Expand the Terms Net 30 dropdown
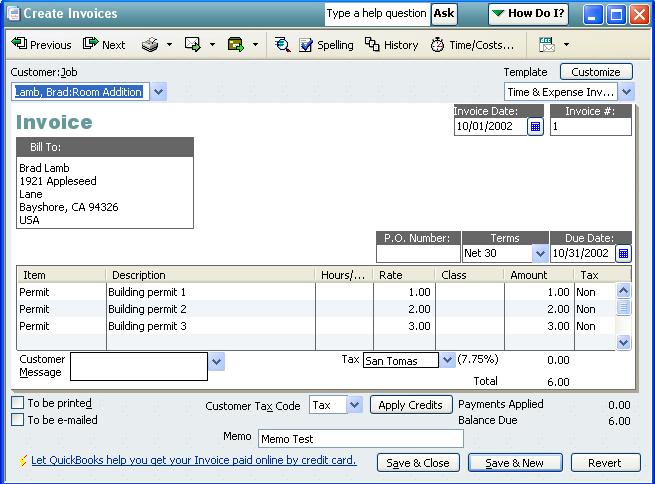 540,253
